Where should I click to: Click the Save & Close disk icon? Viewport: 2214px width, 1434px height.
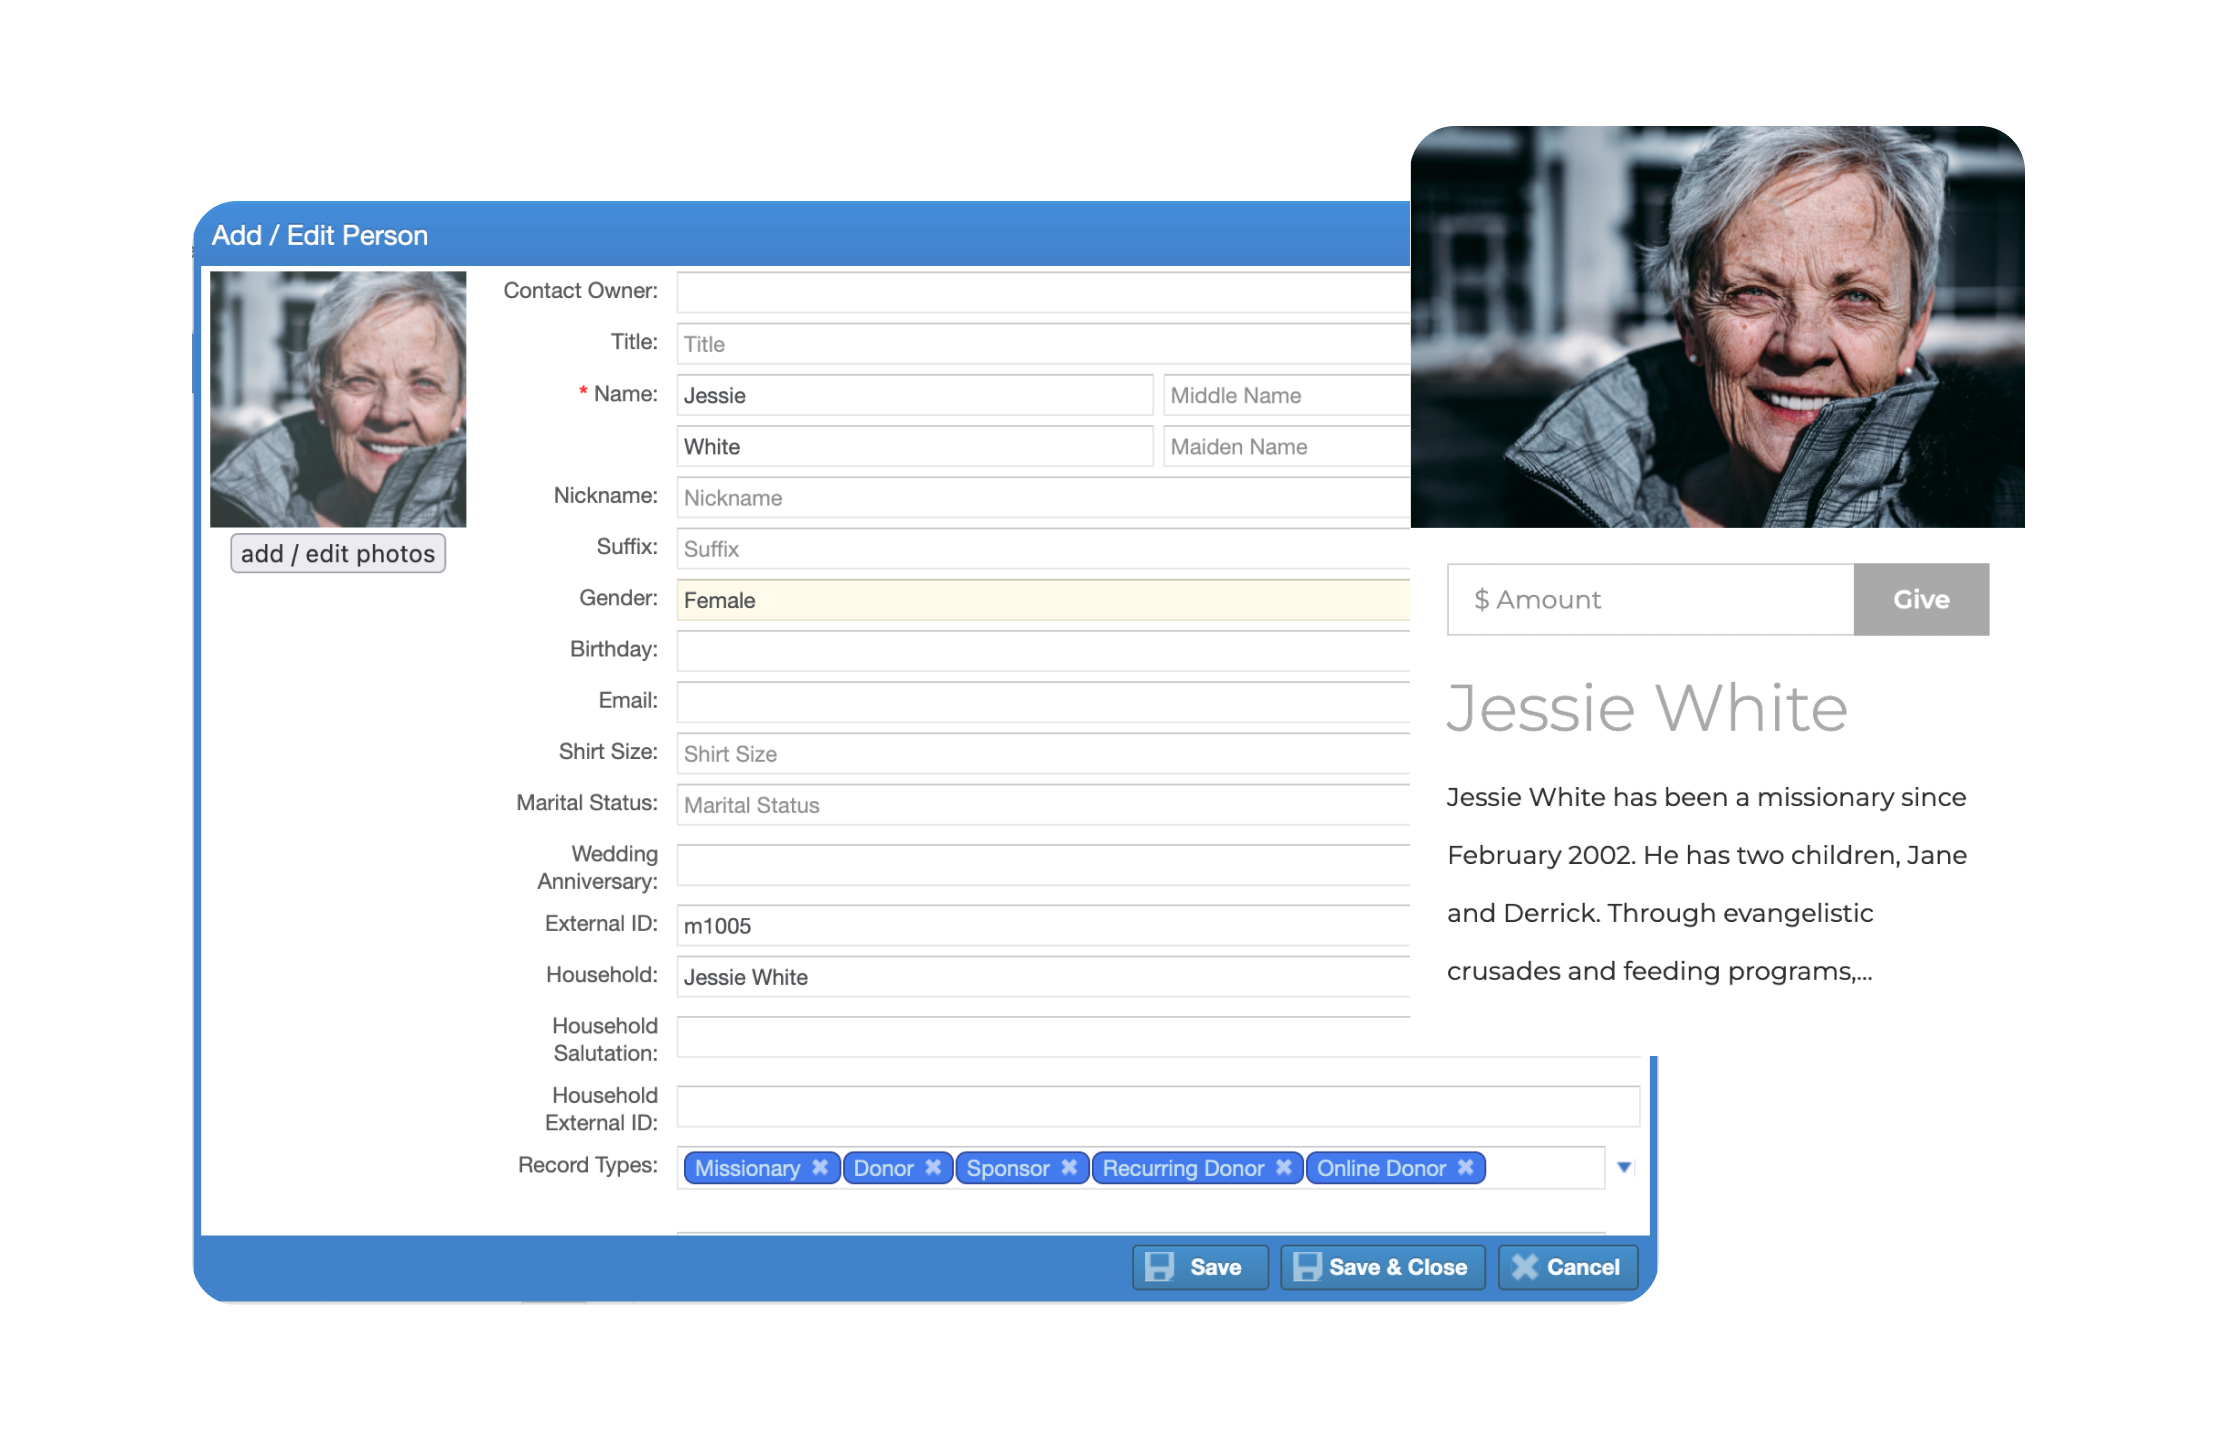[1306, 1267]
